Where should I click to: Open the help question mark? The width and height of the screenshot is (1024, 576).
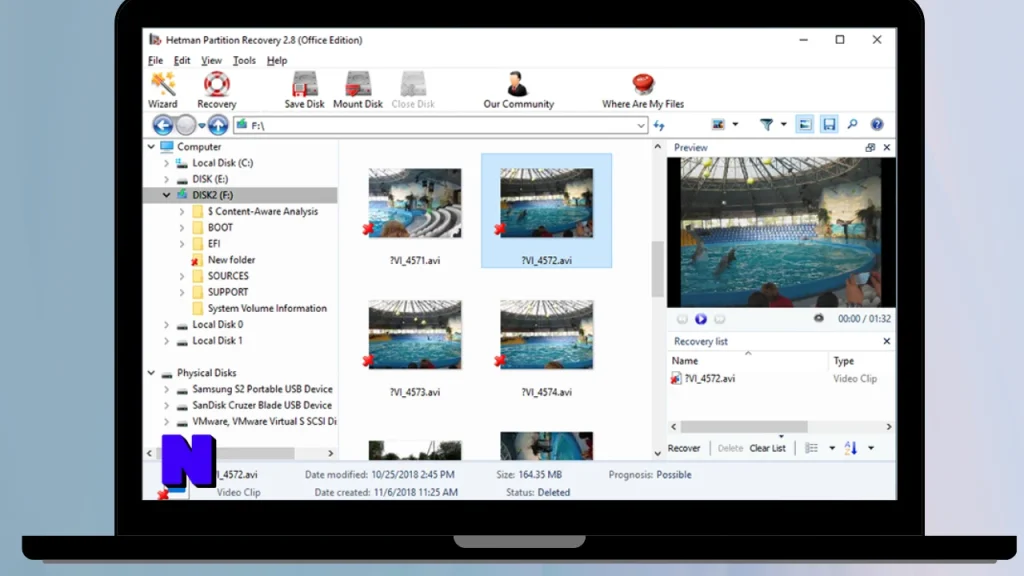[877, 124]
